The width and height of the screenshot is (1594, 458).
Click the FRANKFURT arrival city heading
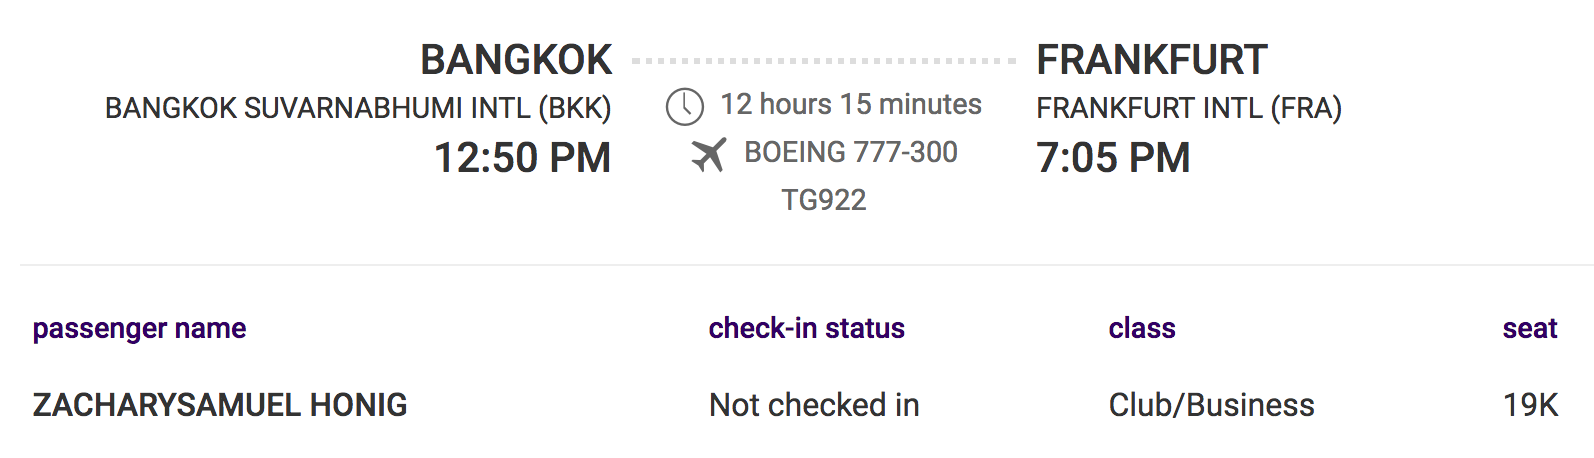(1151, 60)
